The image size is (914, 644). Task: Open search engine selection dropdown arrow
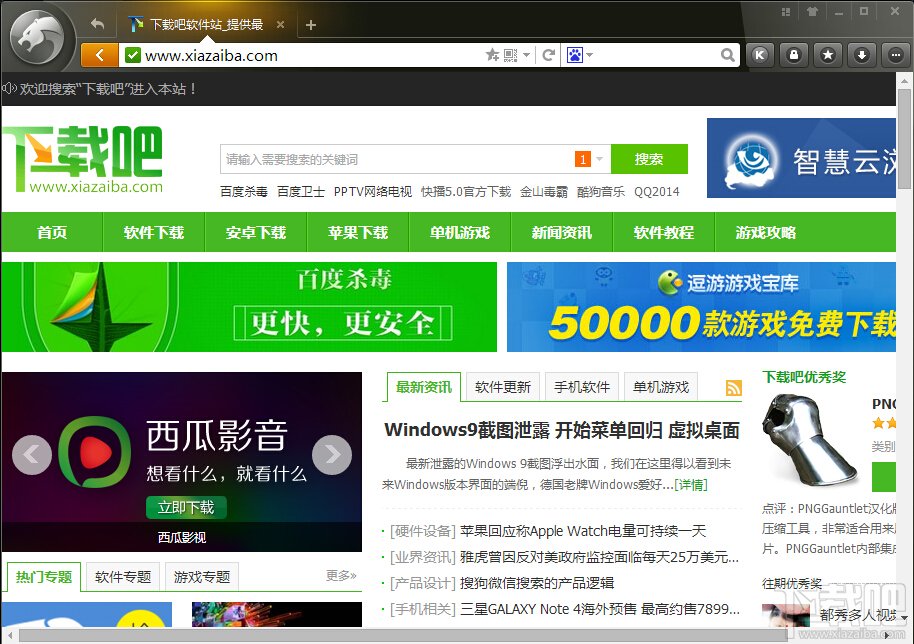589,55
